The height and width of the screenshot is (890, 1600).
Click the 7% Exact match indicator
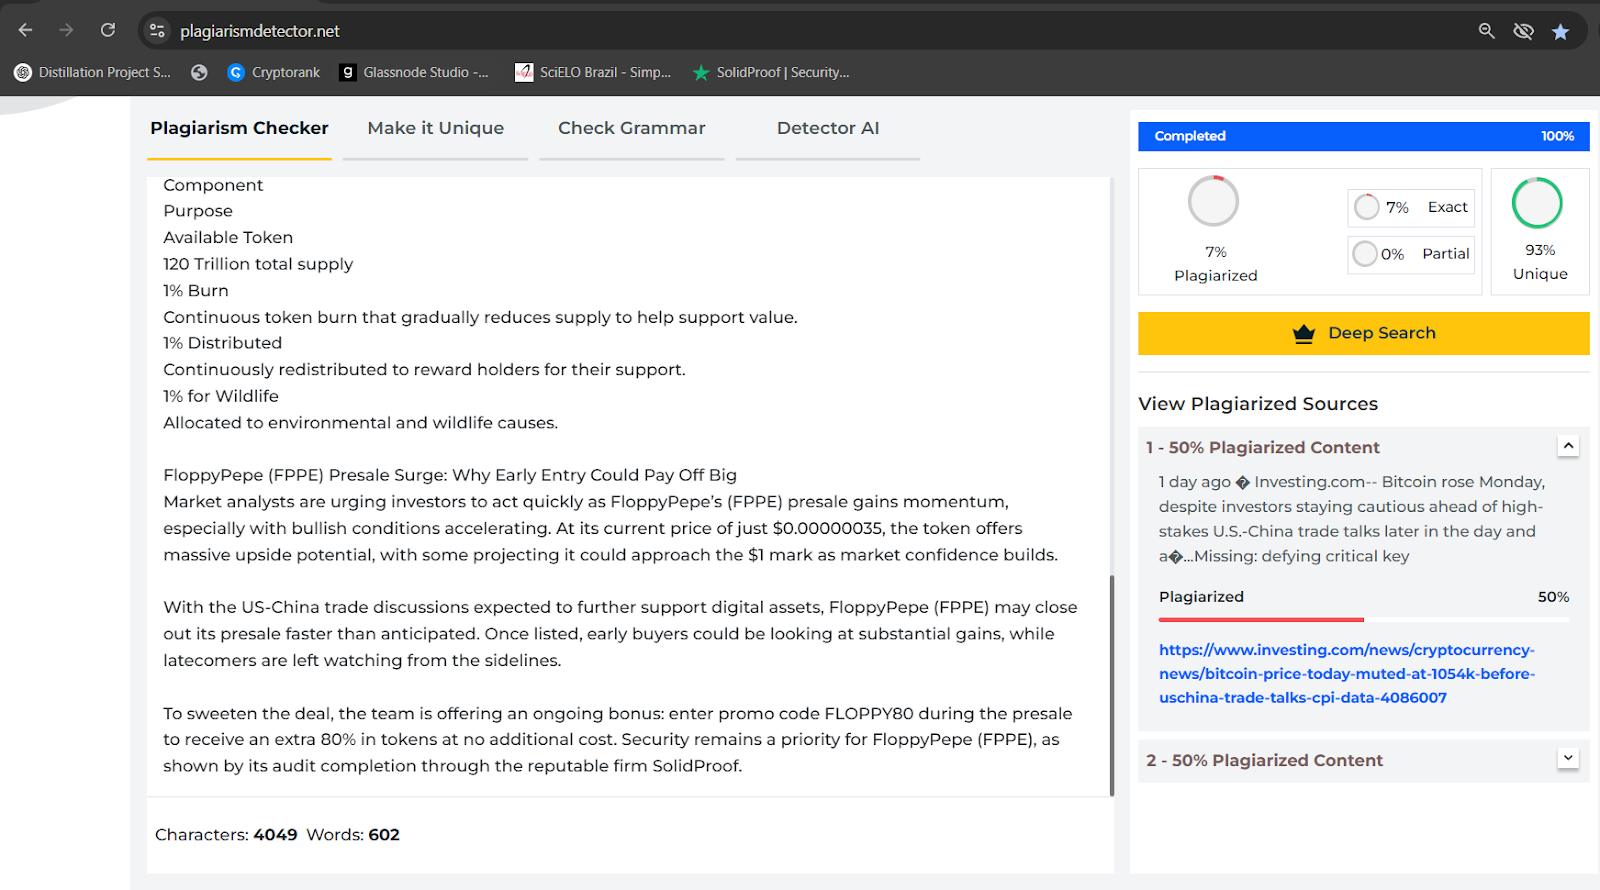(x=1411, y=207)
